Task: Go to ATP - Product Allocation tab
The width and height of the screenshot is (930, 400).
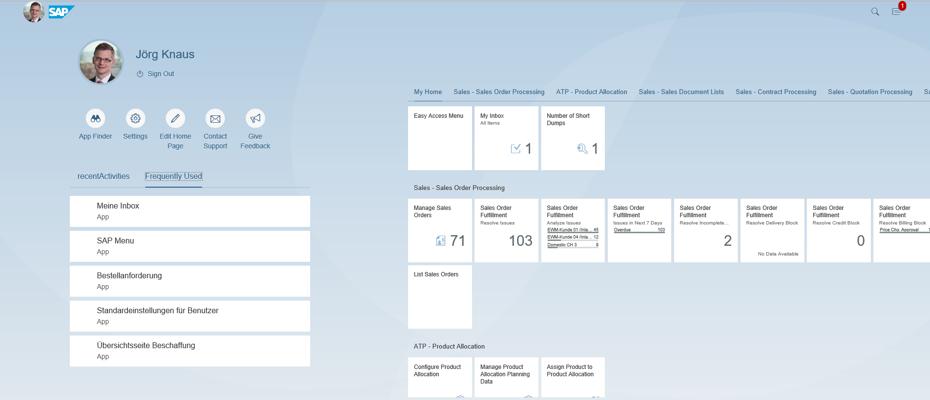Action: (591, 92)
